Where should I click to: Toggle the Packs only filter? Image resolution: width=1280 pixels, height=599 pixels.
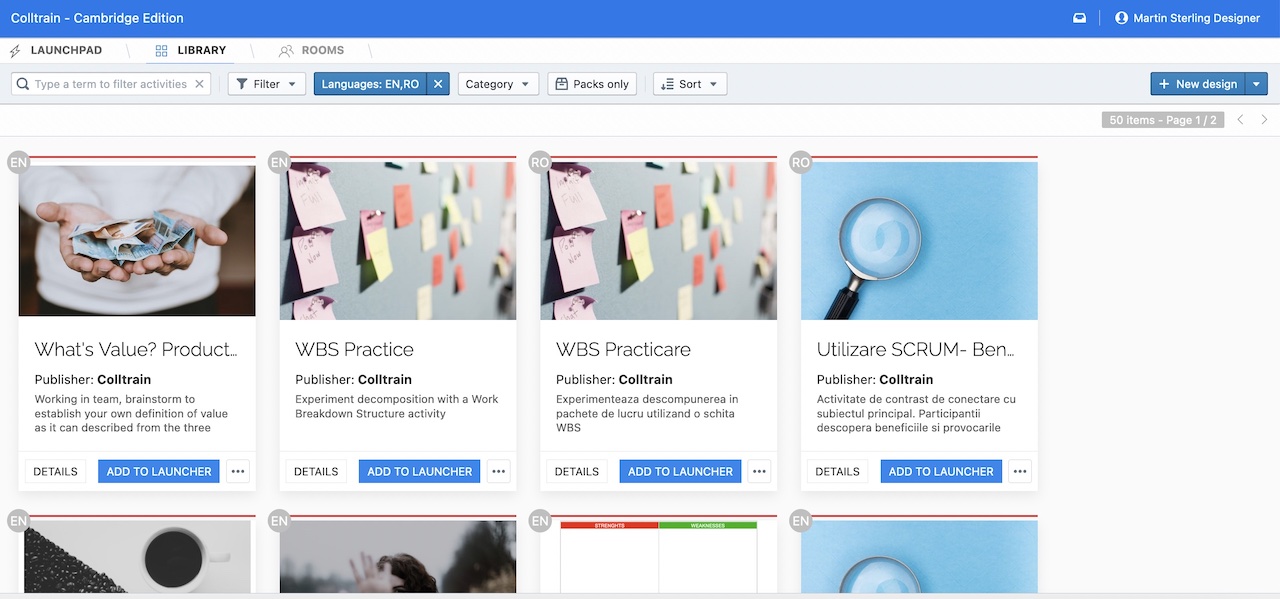(592, 84)
